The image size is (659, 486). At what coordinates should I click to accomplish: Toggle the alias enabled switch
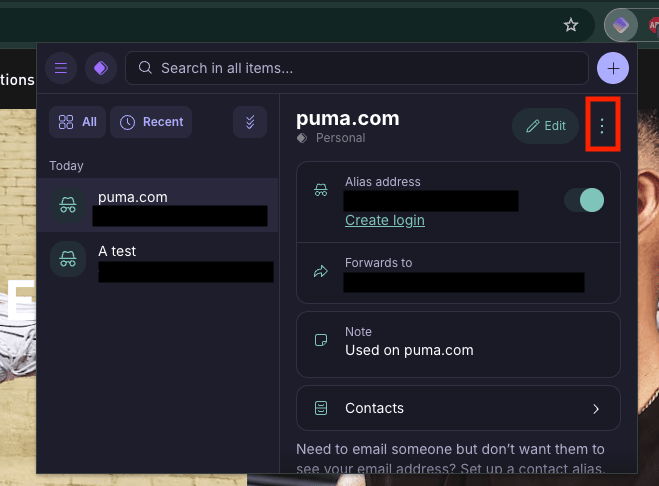[584, 200]
